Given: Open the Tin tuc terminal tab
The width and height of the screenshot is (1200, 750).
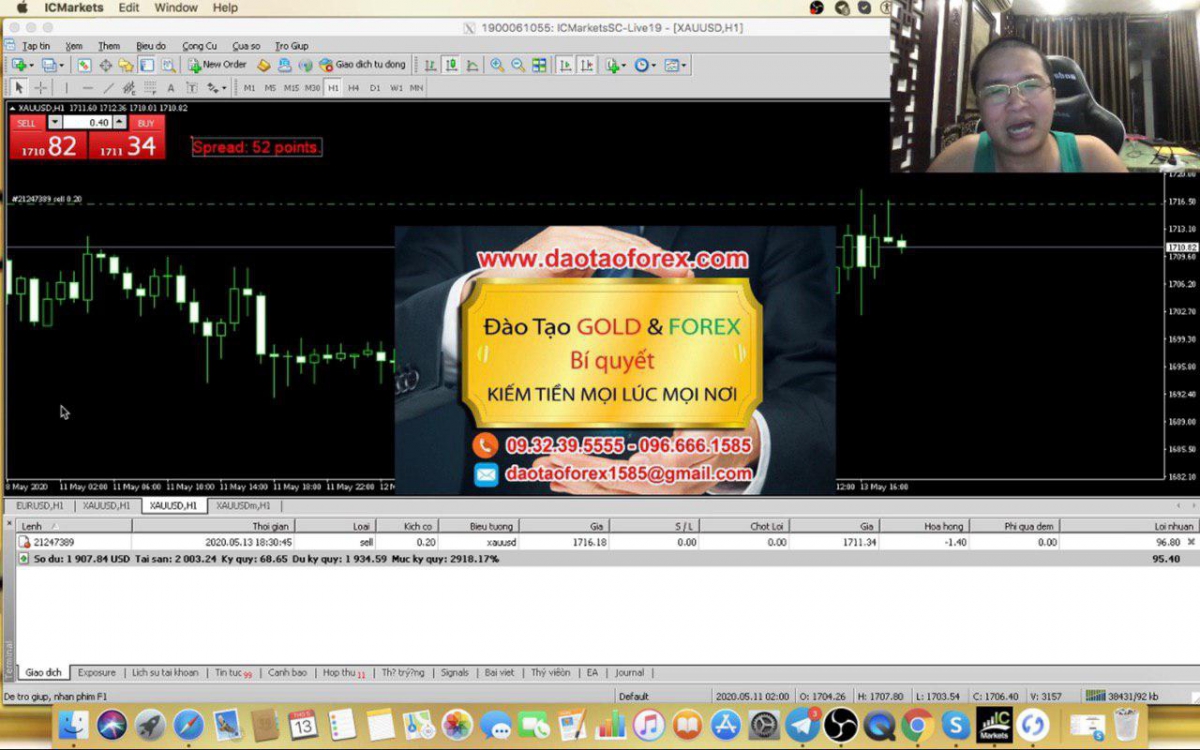Looking at the screenshot, I should pyautogui.click(x=233, y=673).
